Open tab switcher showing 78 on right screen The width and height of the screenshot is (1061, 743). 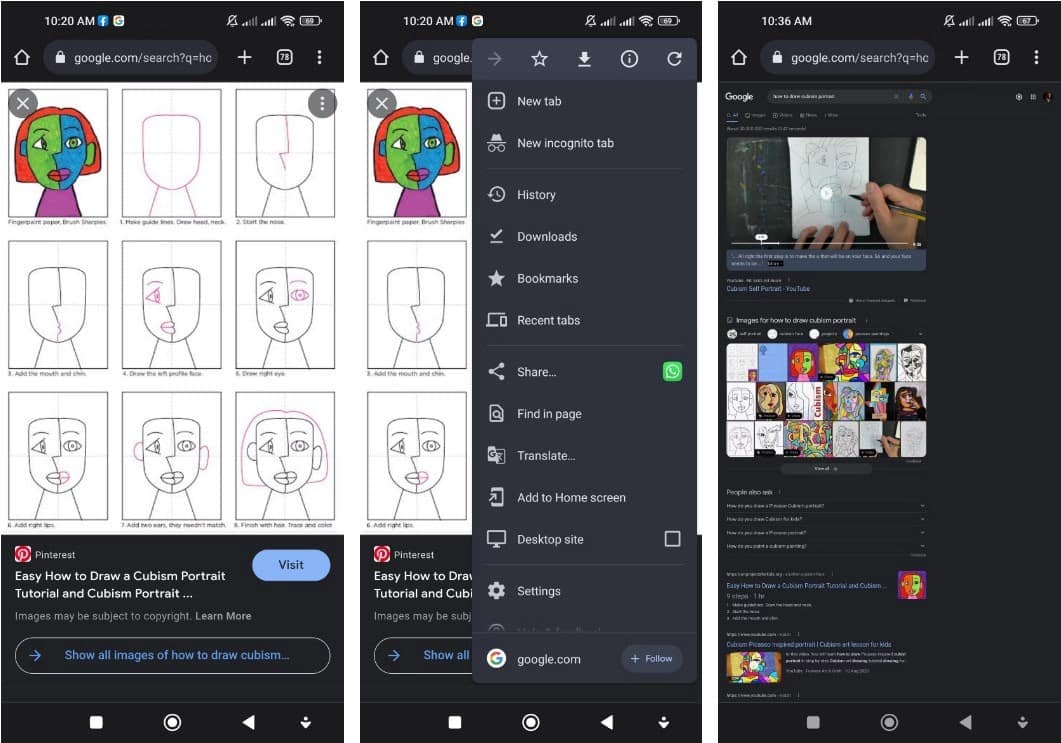pyautogui.click(x=1001, y=58)
